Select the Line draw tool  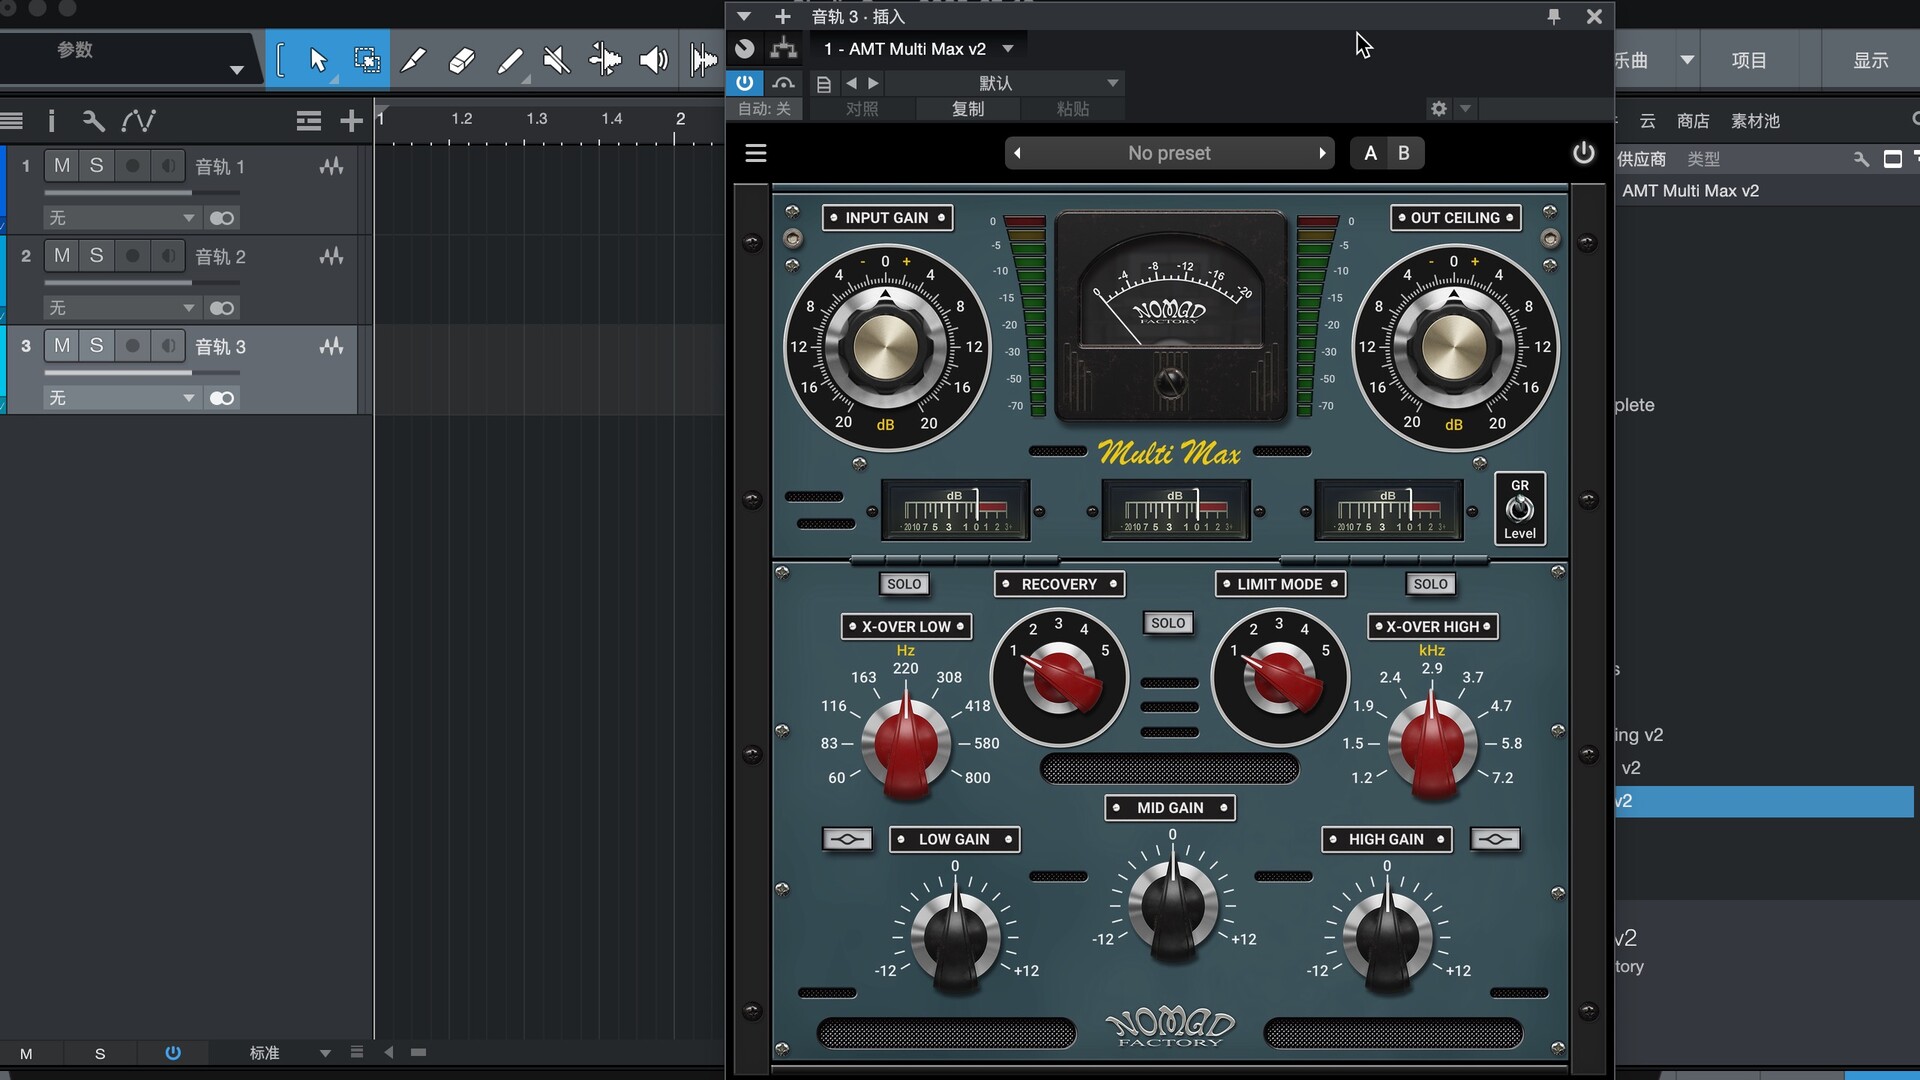(509, 61)
